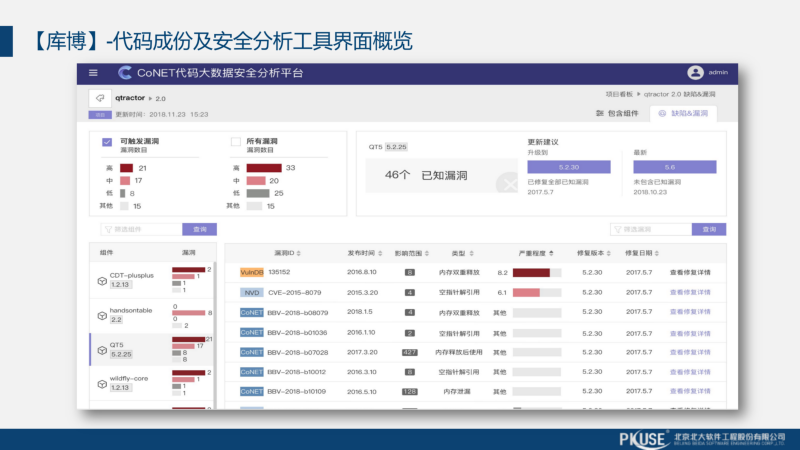The image size is (800, 450).
Task: Click CoNET badge for BBV-2018-b01036
Action: [x=252, y=333]
